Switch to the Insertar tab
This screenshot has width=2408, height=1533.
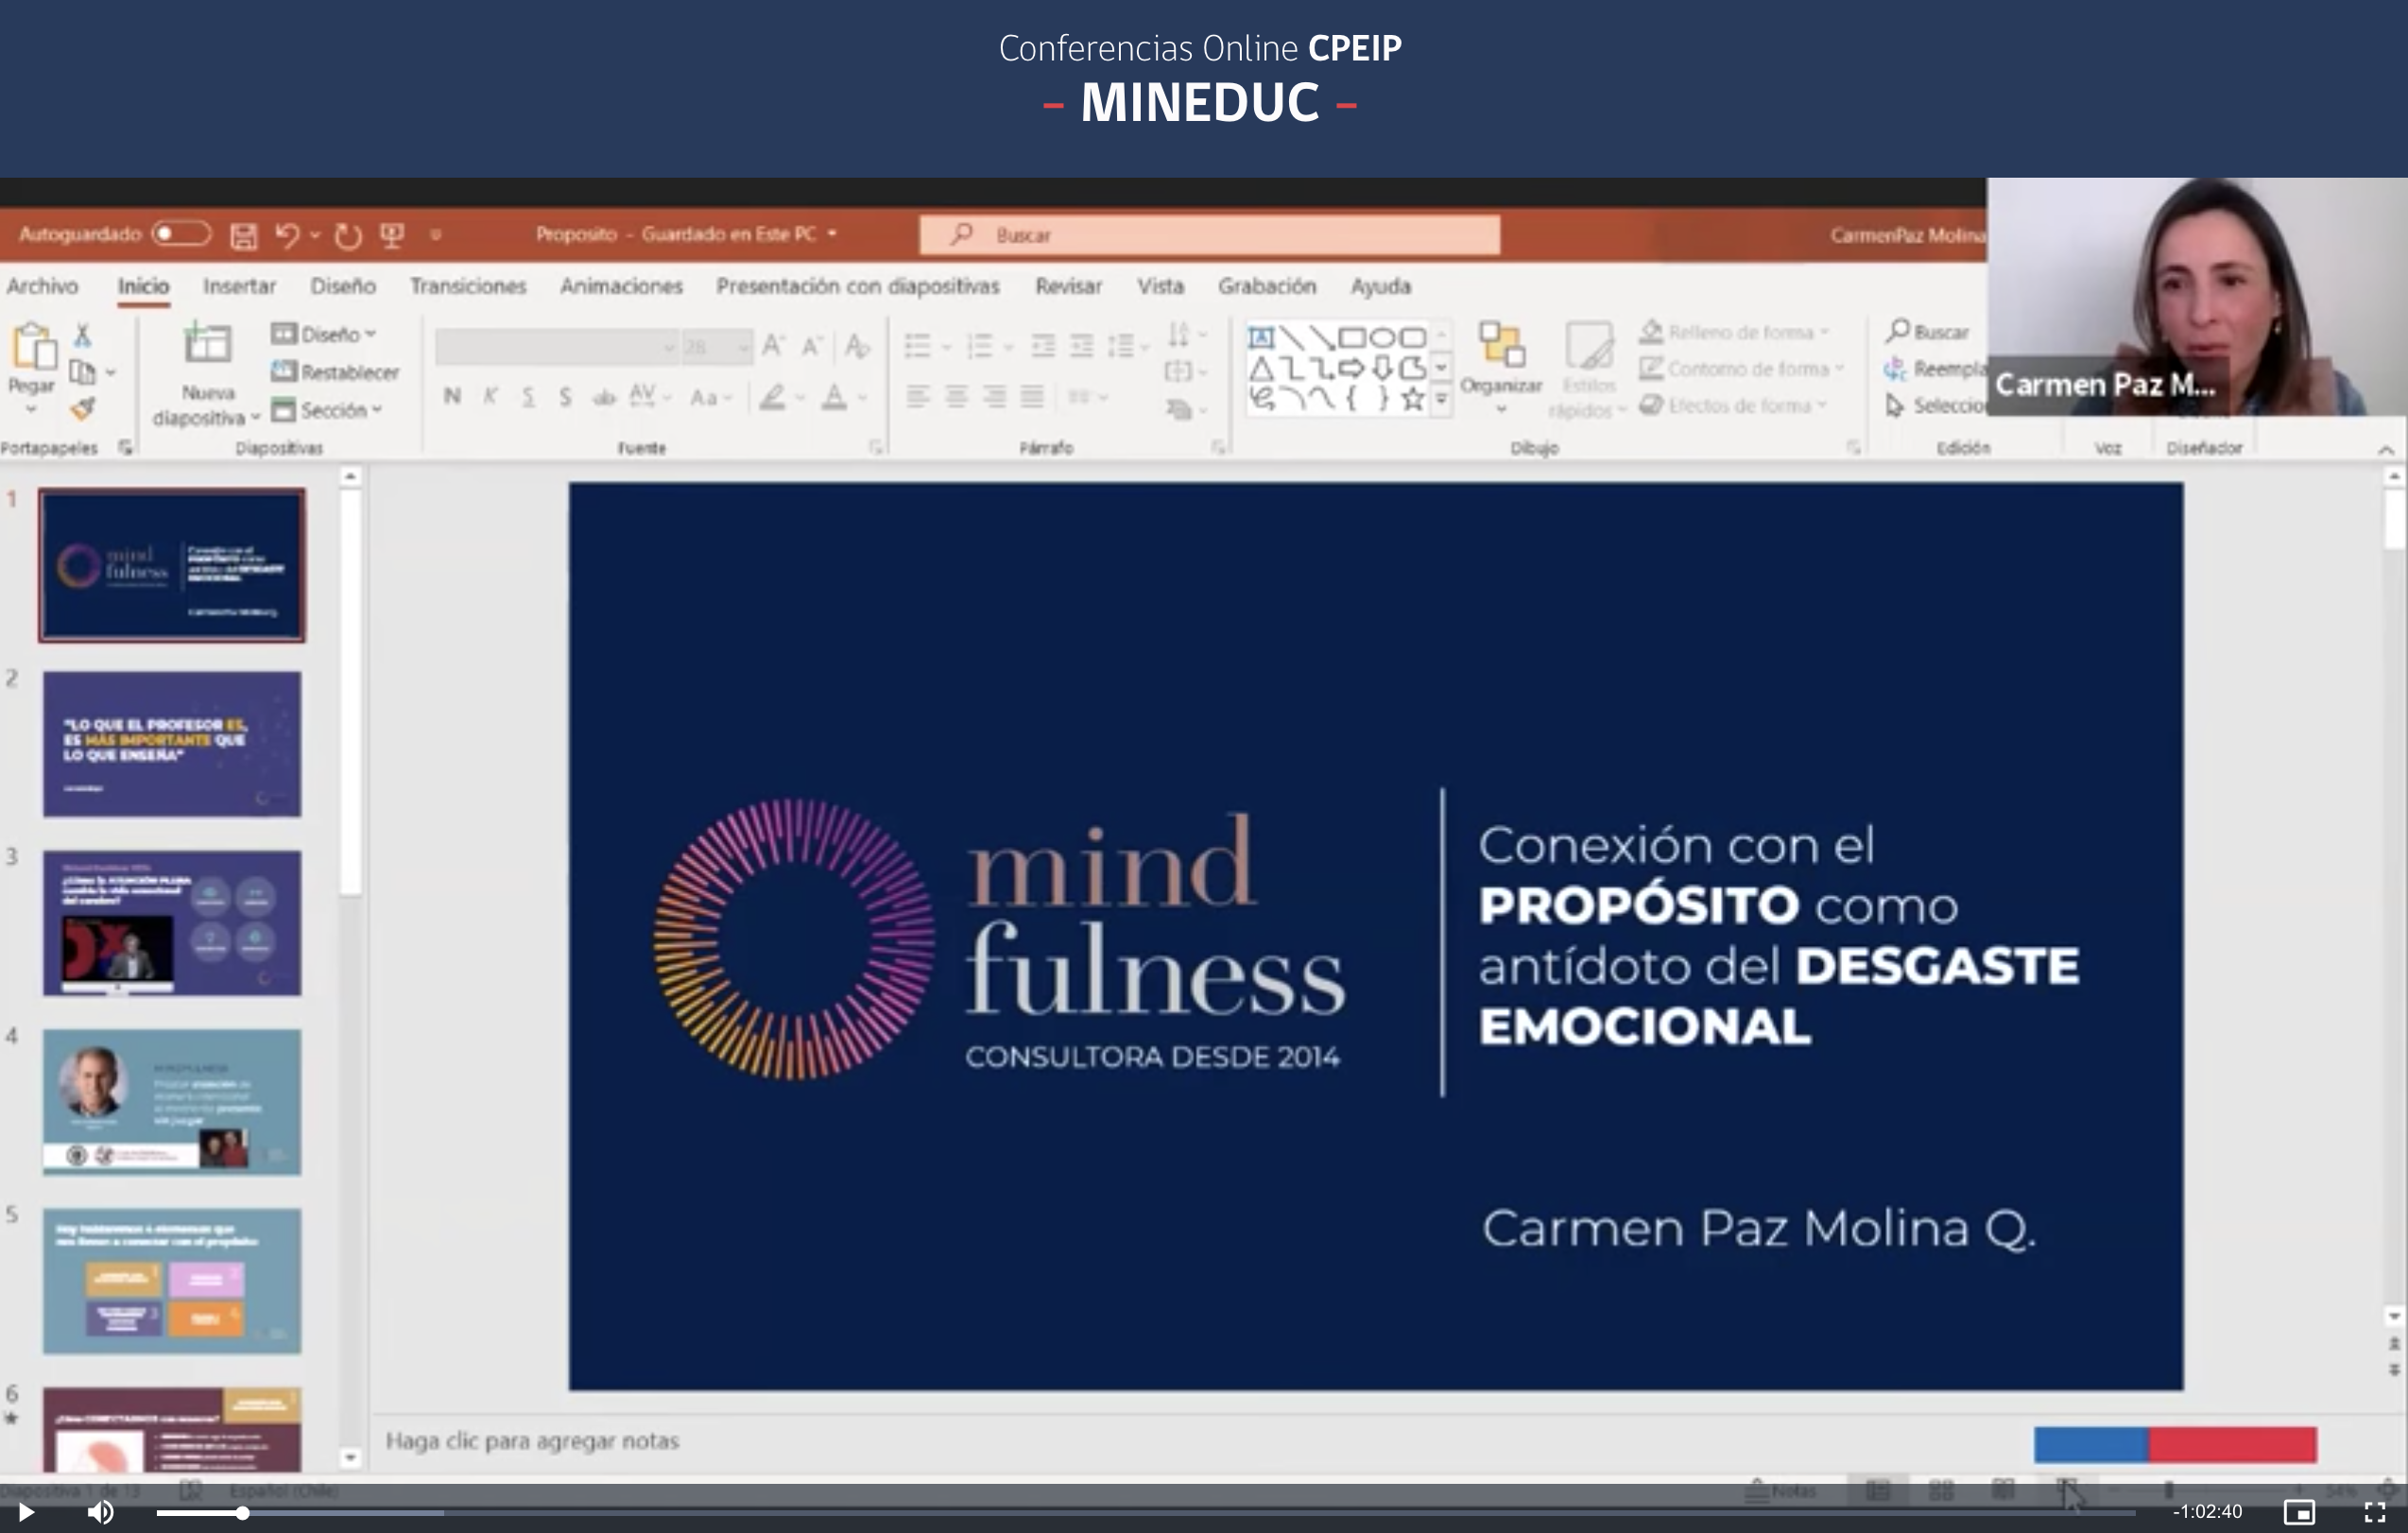(239, 286)
